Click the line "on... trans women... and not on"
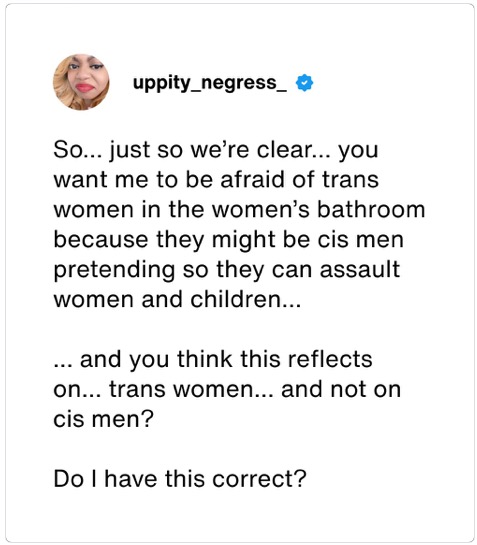 (x=227, y=389)
